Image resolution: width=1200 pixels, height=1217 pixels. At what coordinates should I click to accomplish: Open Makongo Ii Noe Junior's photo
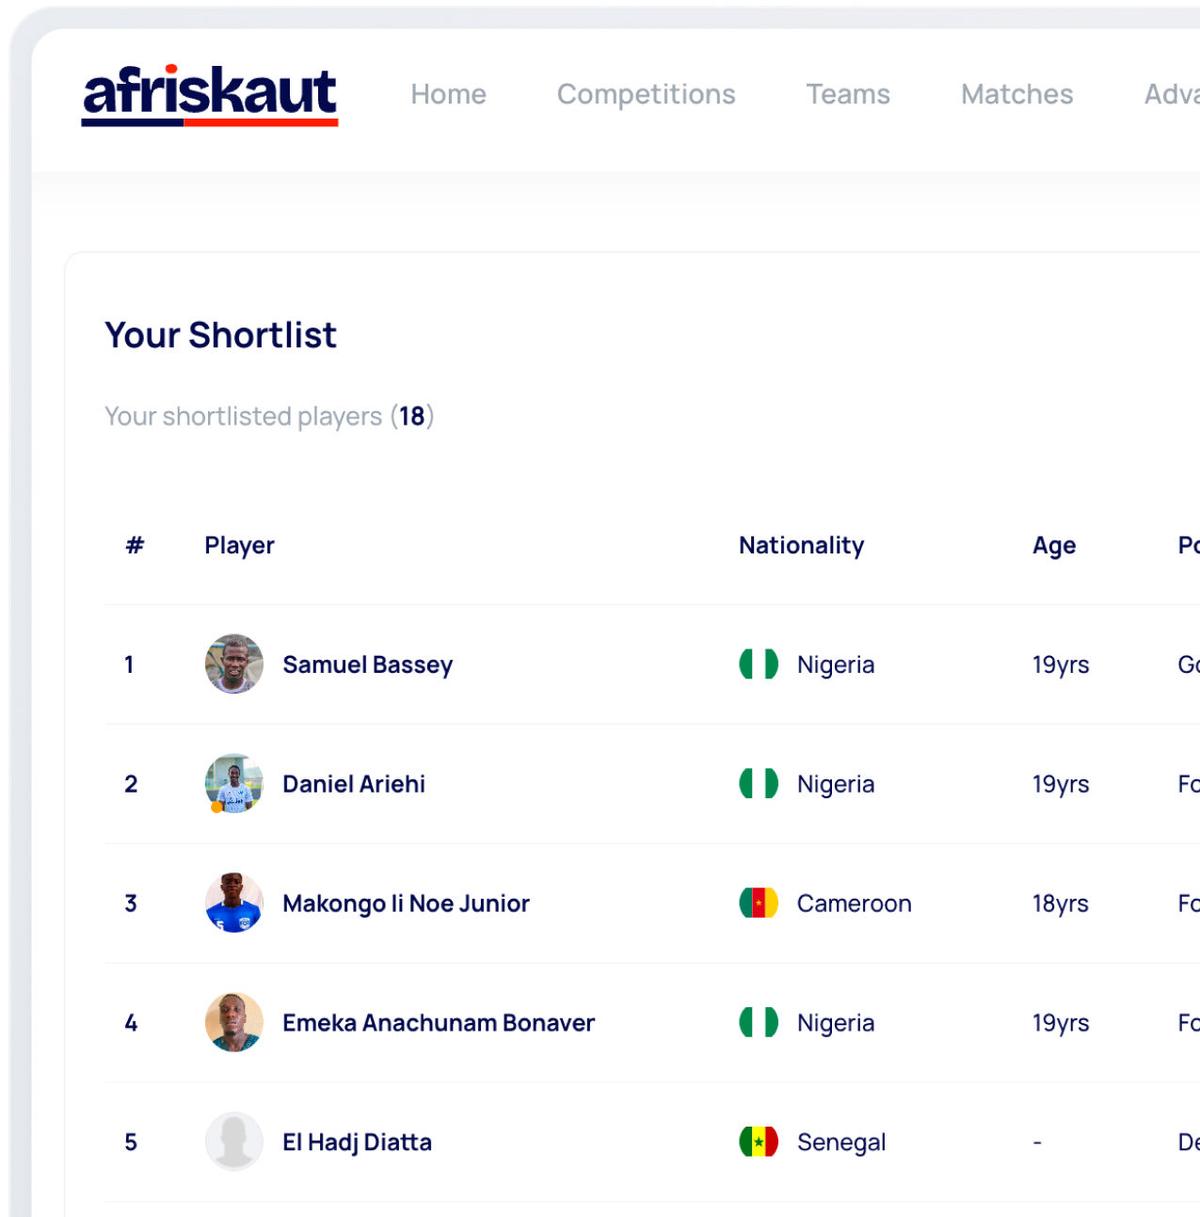coord(234,903)
